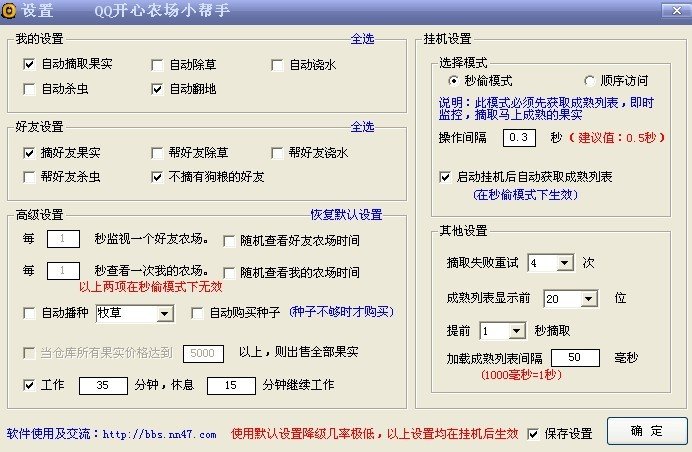Click the (1000毫秒=1秒) note
Screen dimensions: 692x452
tap(521, 375)
